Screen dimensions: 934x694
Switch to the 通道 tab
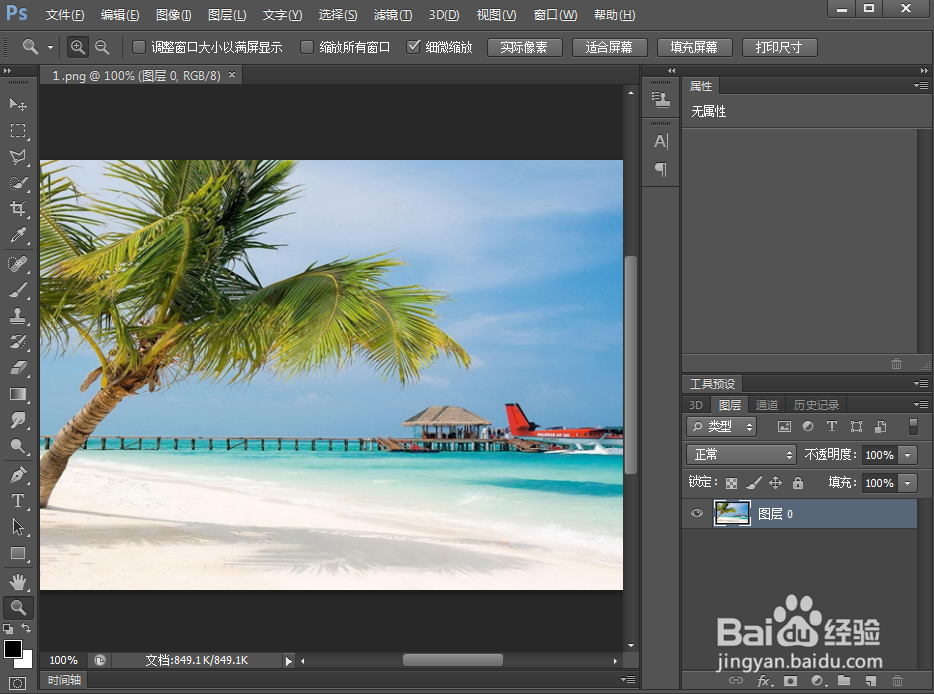767,405
